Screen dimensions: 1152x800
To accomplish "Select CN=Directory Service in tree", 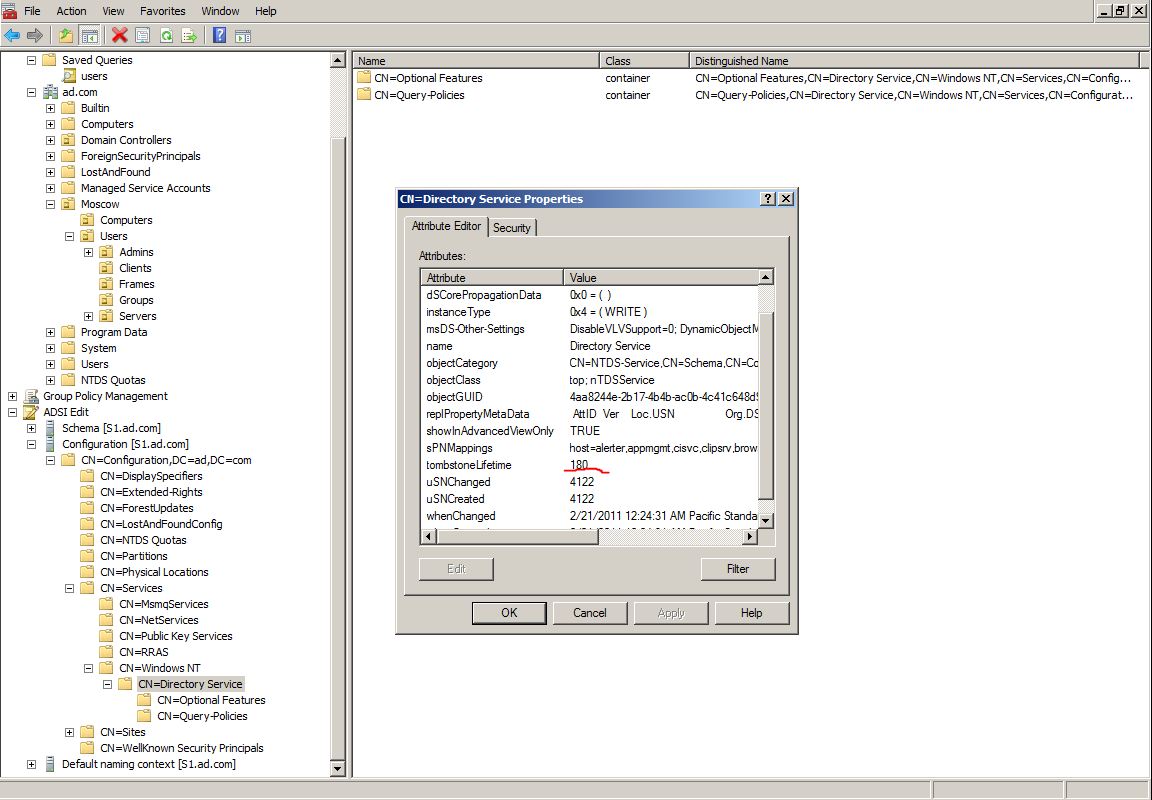I will coord(190,684).
